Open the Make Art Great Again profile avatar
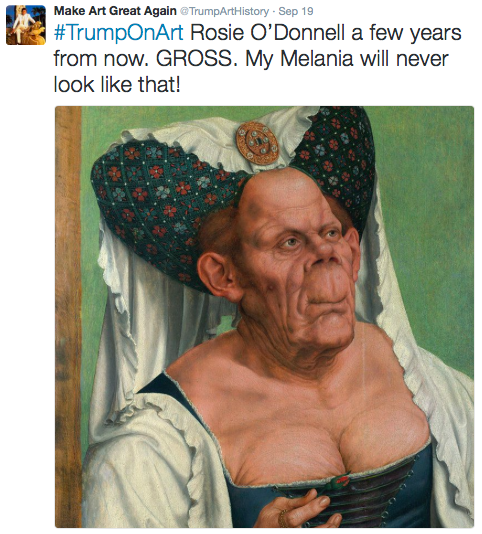 point(26,25)
